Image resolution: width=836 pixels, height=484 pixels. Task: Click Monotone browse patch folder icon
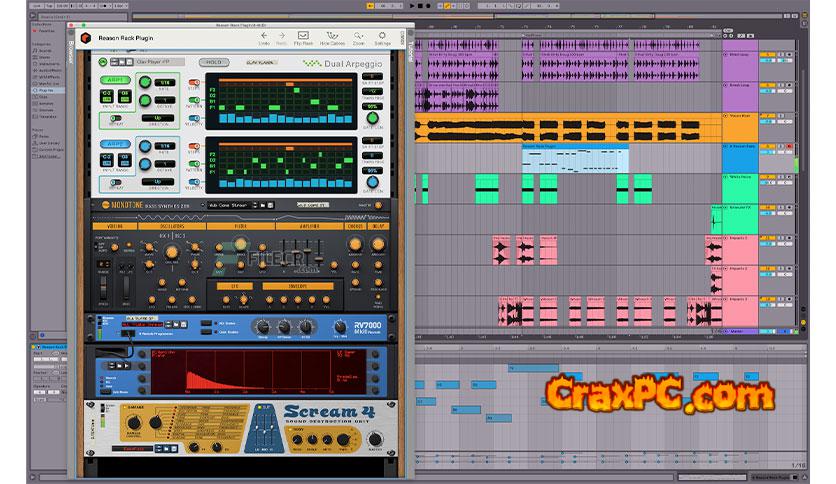pos(263,205)
